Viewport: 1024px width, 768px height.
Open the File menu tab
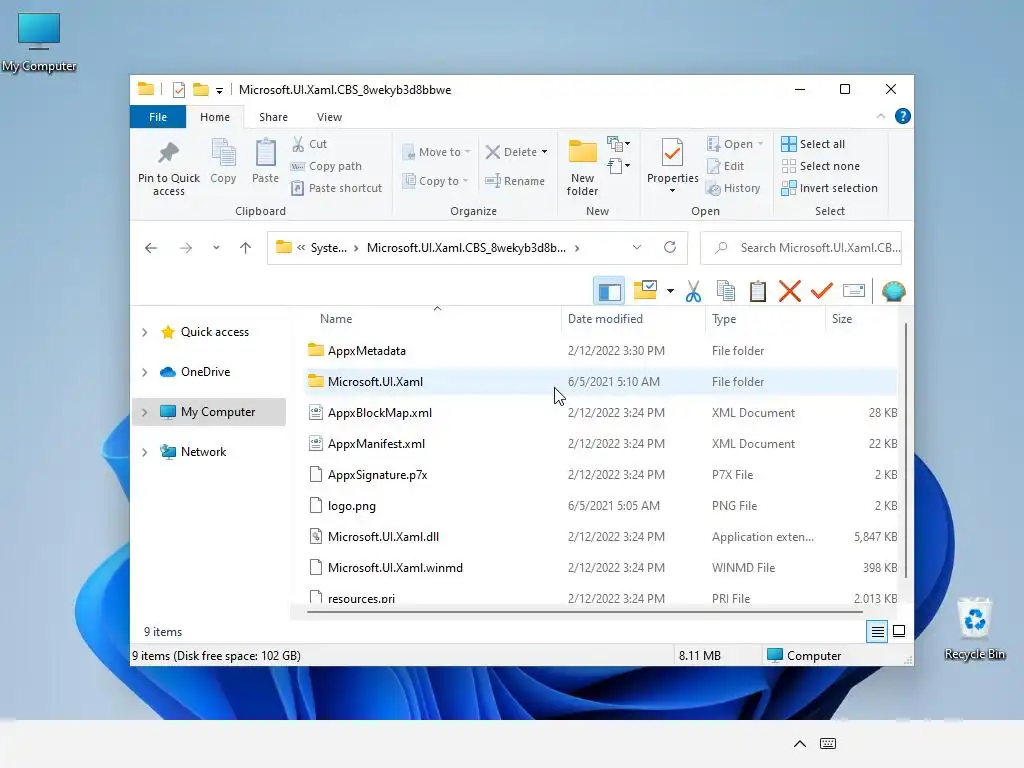coord(158,117)
